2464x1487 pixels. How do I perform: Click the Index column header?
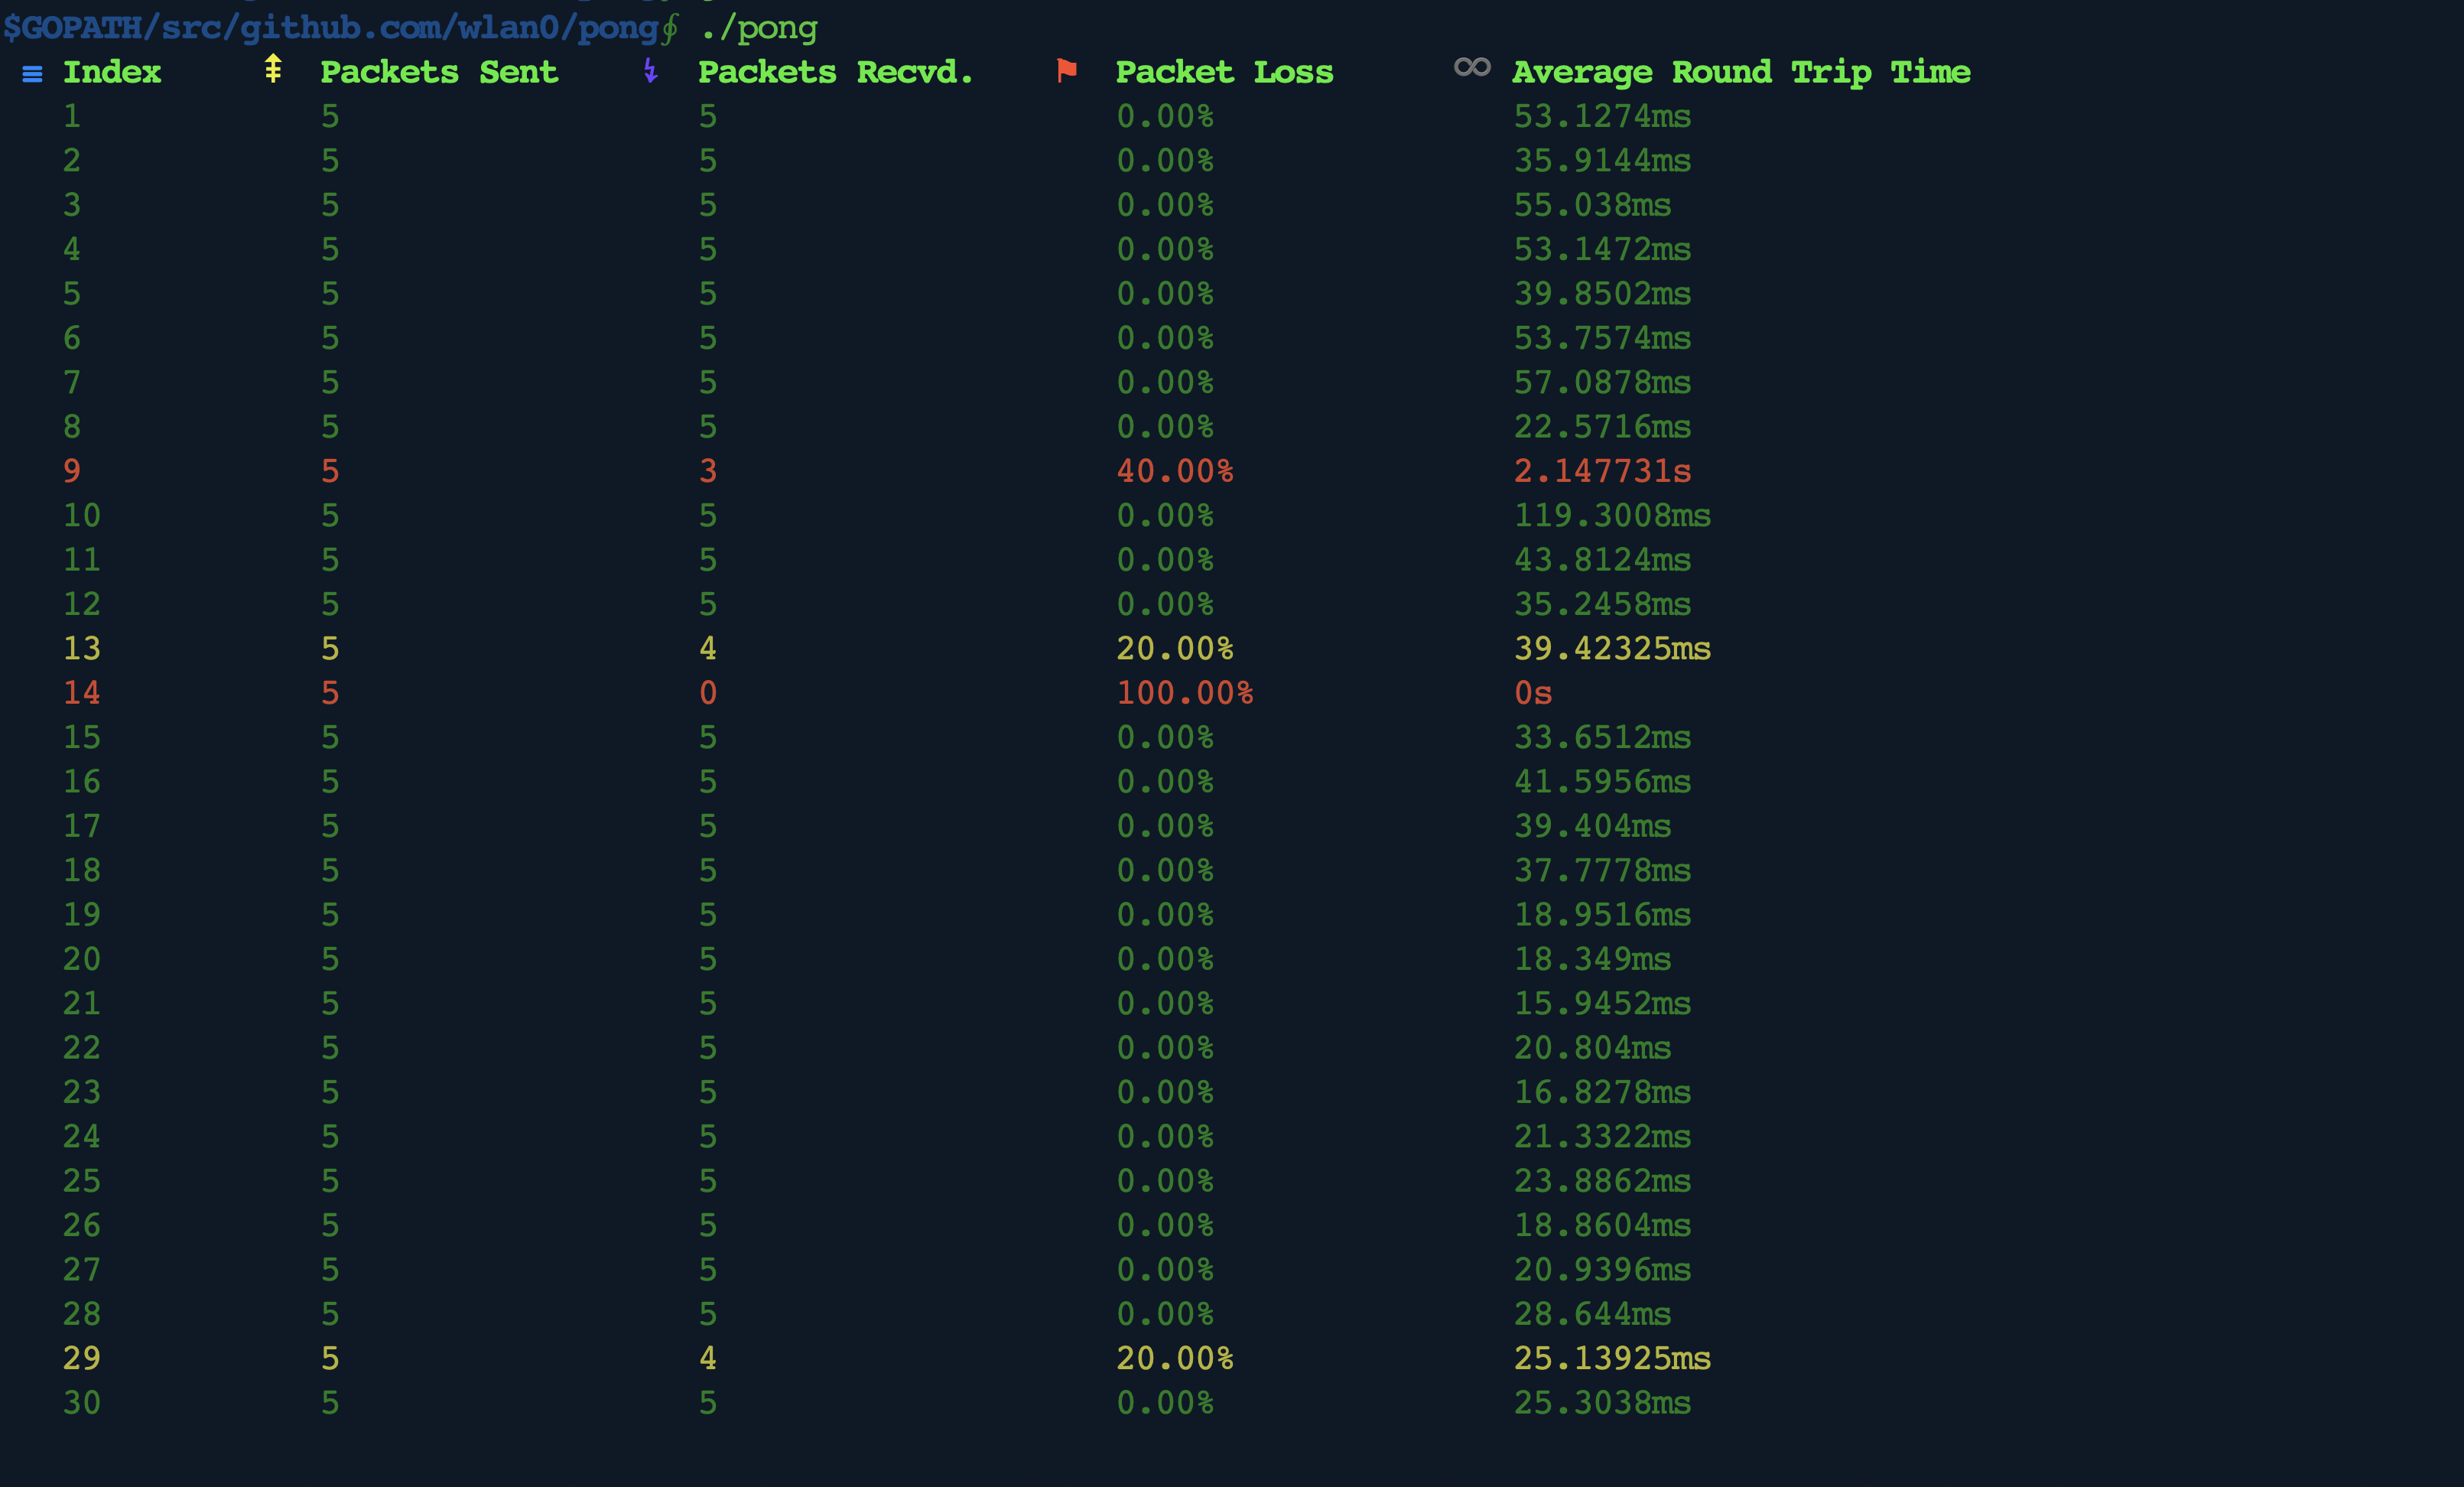(x=112, y=72)
